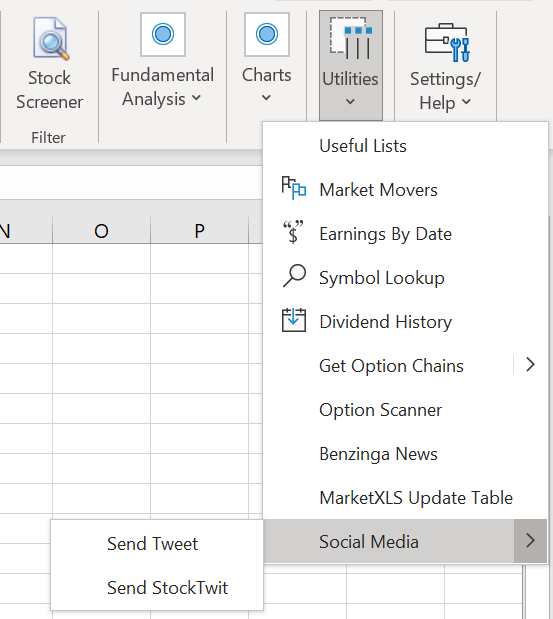Open the Stock Screener tool
The height and width of the screenshot is (619, 553).
pyautogui.click(x=49, y=65)
